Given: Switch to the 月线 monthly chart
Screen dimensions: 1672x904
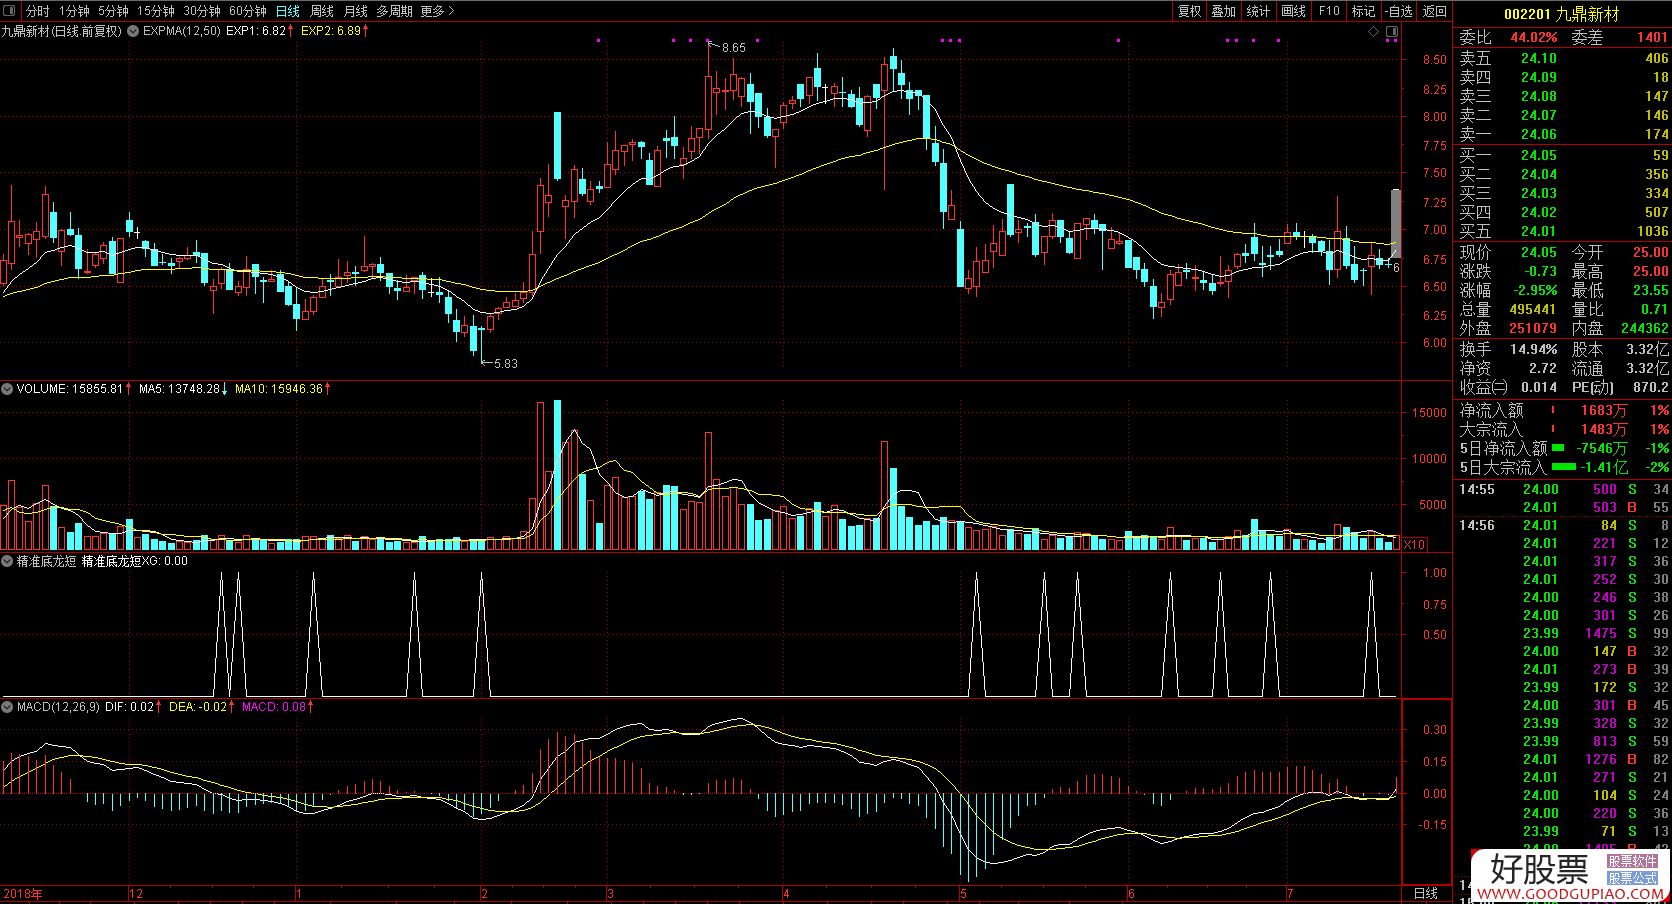Looking at the screenshot, I should click(355, 11).
